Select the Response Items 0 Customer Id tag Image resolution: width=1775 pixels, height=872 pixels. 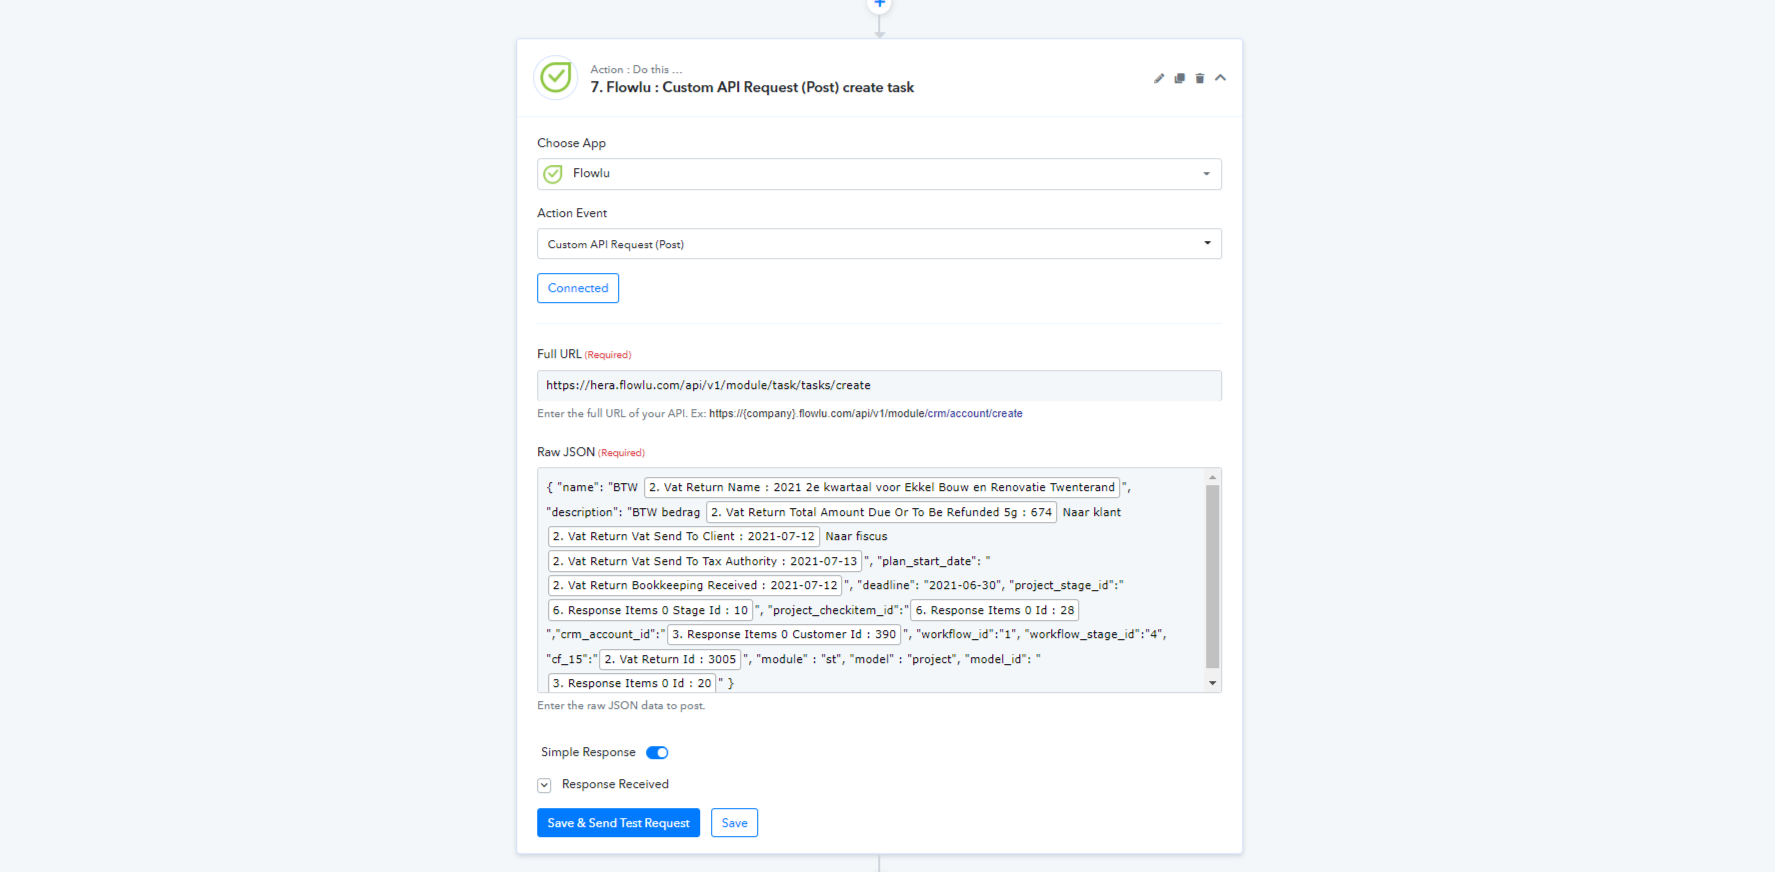tap(784, 635)
